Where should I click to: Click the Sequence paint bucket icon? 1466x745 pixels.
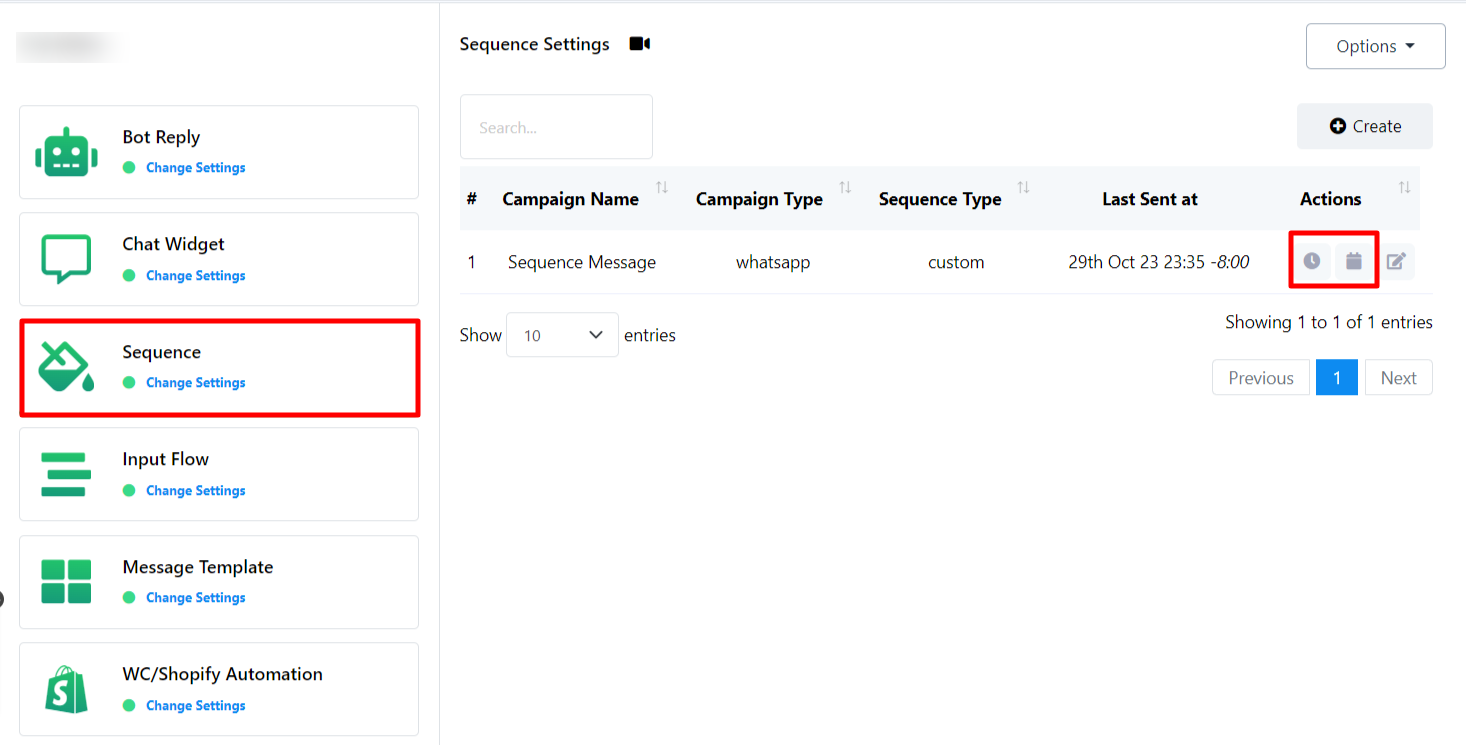point(66,367)
